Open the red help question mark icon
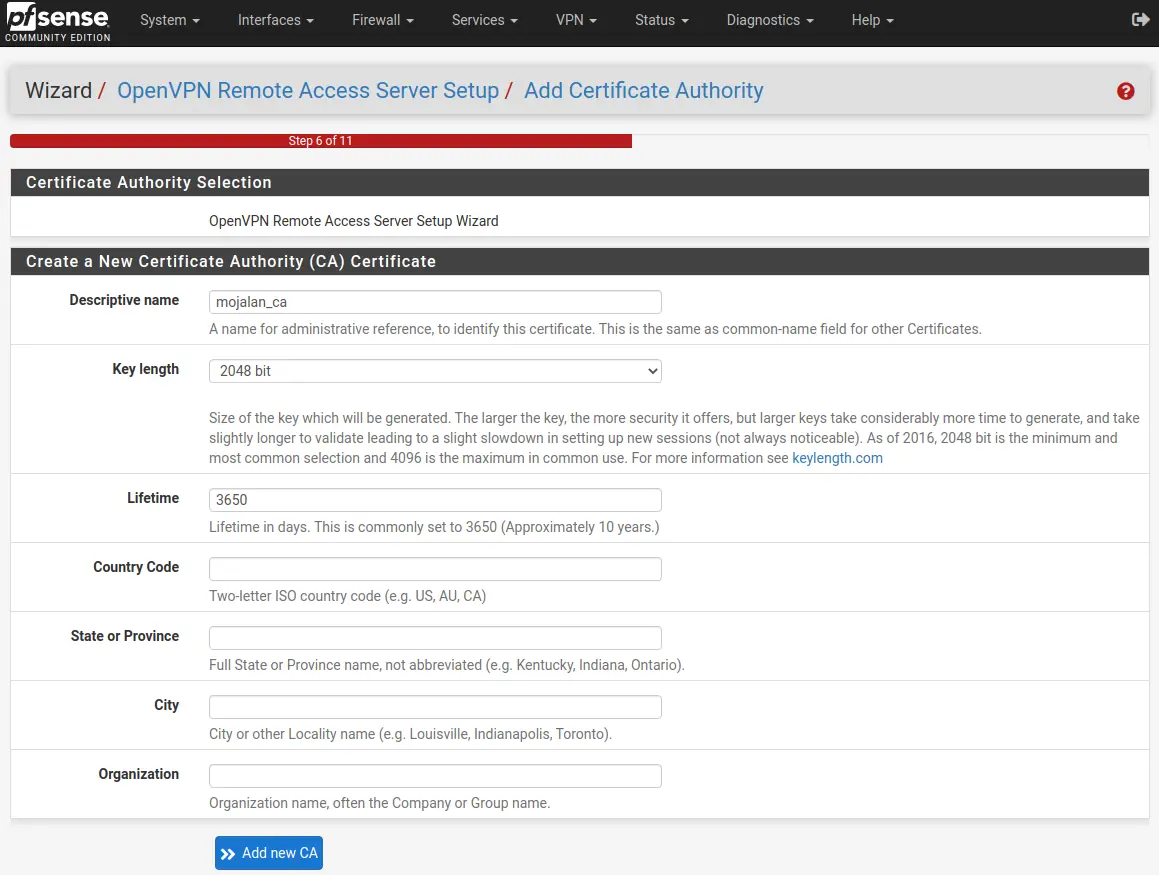Image resolution: width=1159 pixels, height=875 pixels. [x=1125, y=91]
